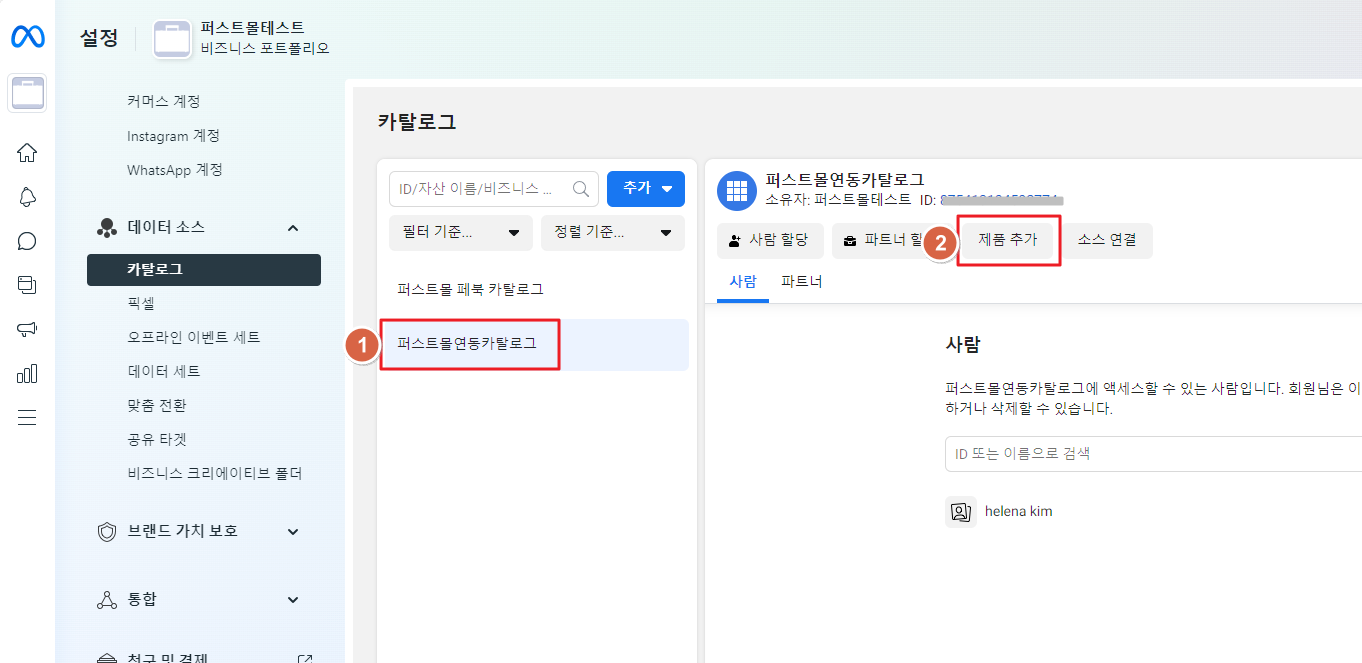
Task: Click the 사람 할당 button
Action: click(x=770, y=241)
